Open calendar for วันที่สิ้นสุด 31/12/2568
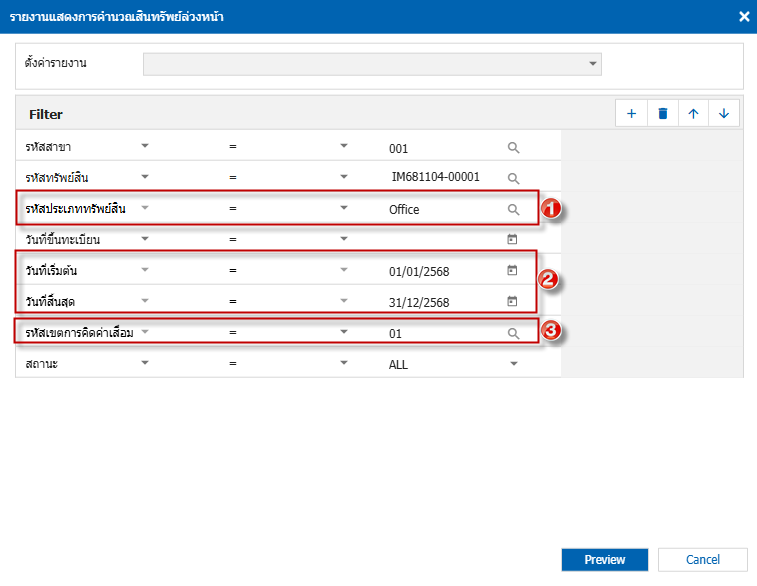757x586 pixels. click(513, 302)
